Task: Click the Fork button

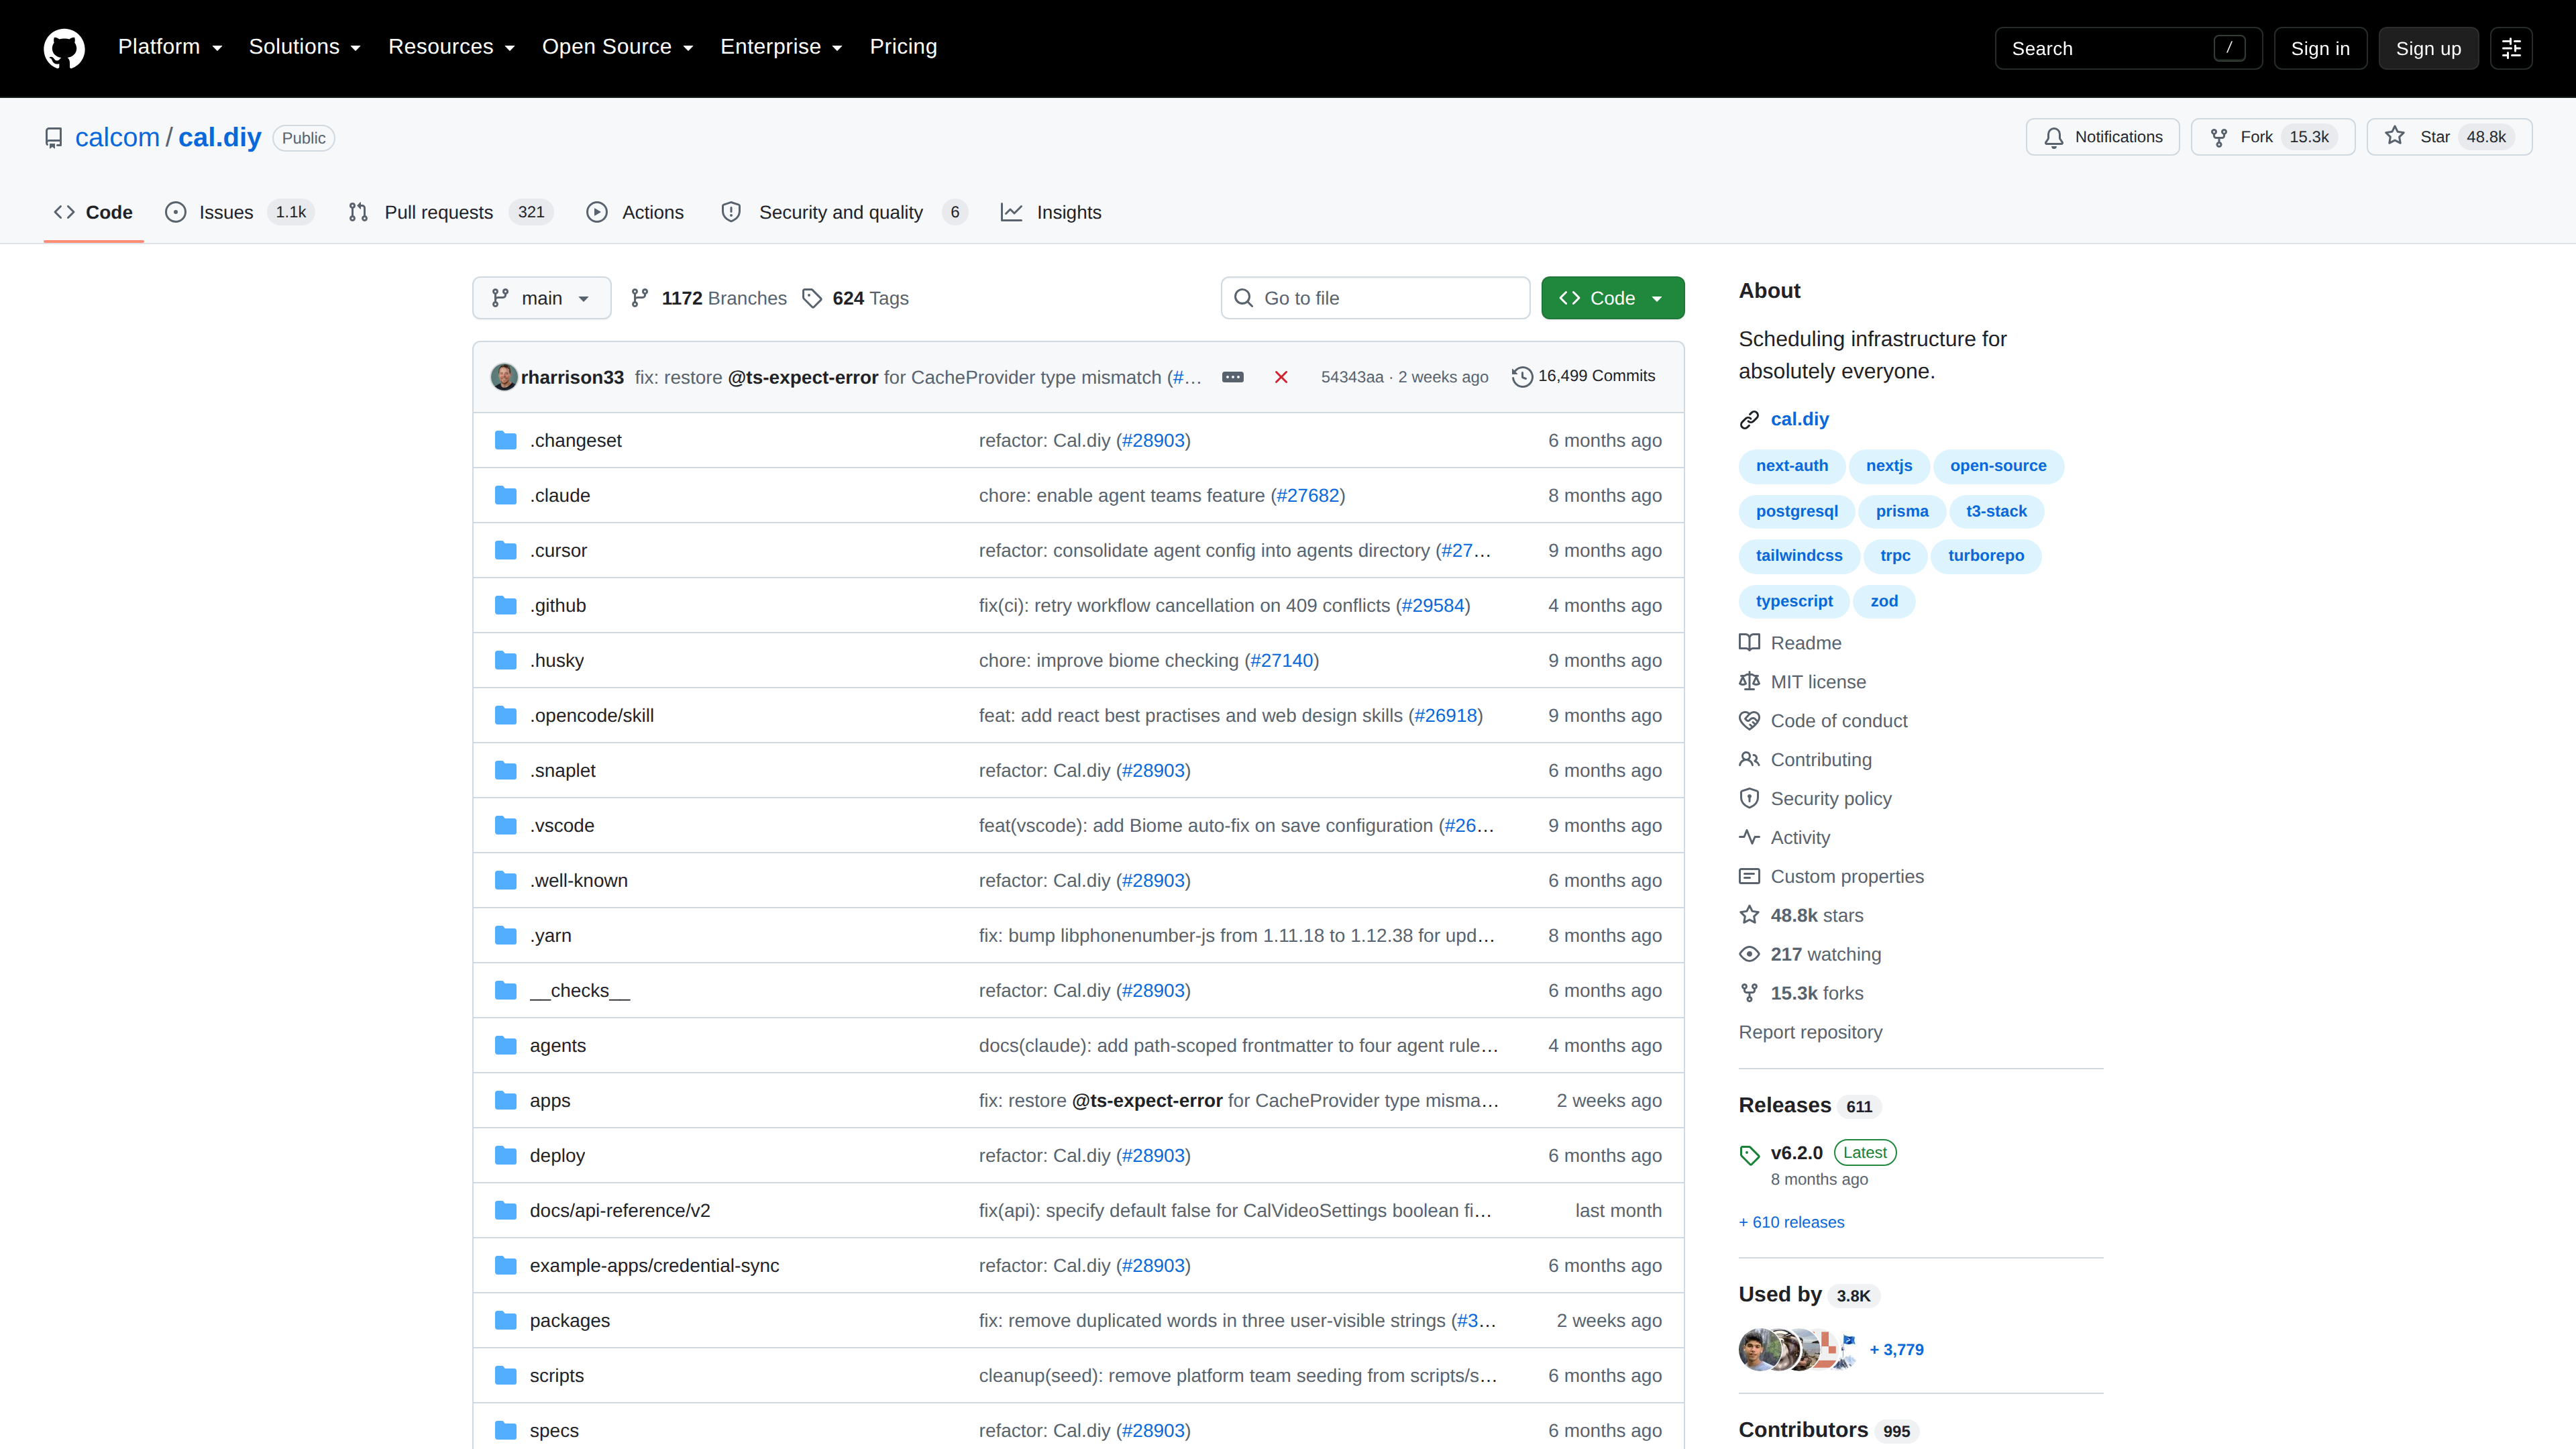Action: [2272, 137]
